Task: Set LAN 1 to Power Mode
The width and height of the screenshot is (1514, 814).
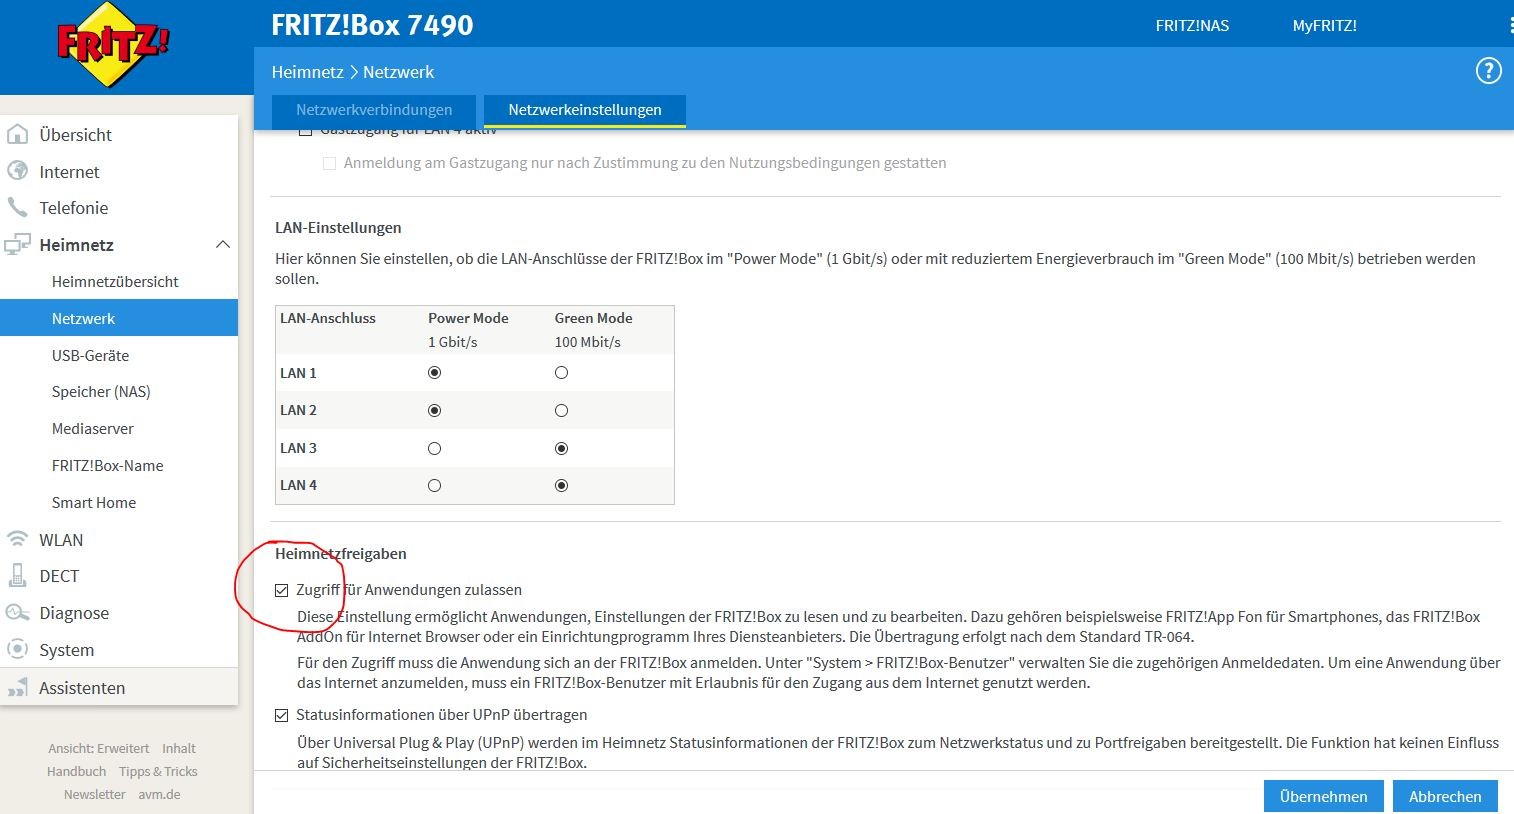Action: pos(434,373)
